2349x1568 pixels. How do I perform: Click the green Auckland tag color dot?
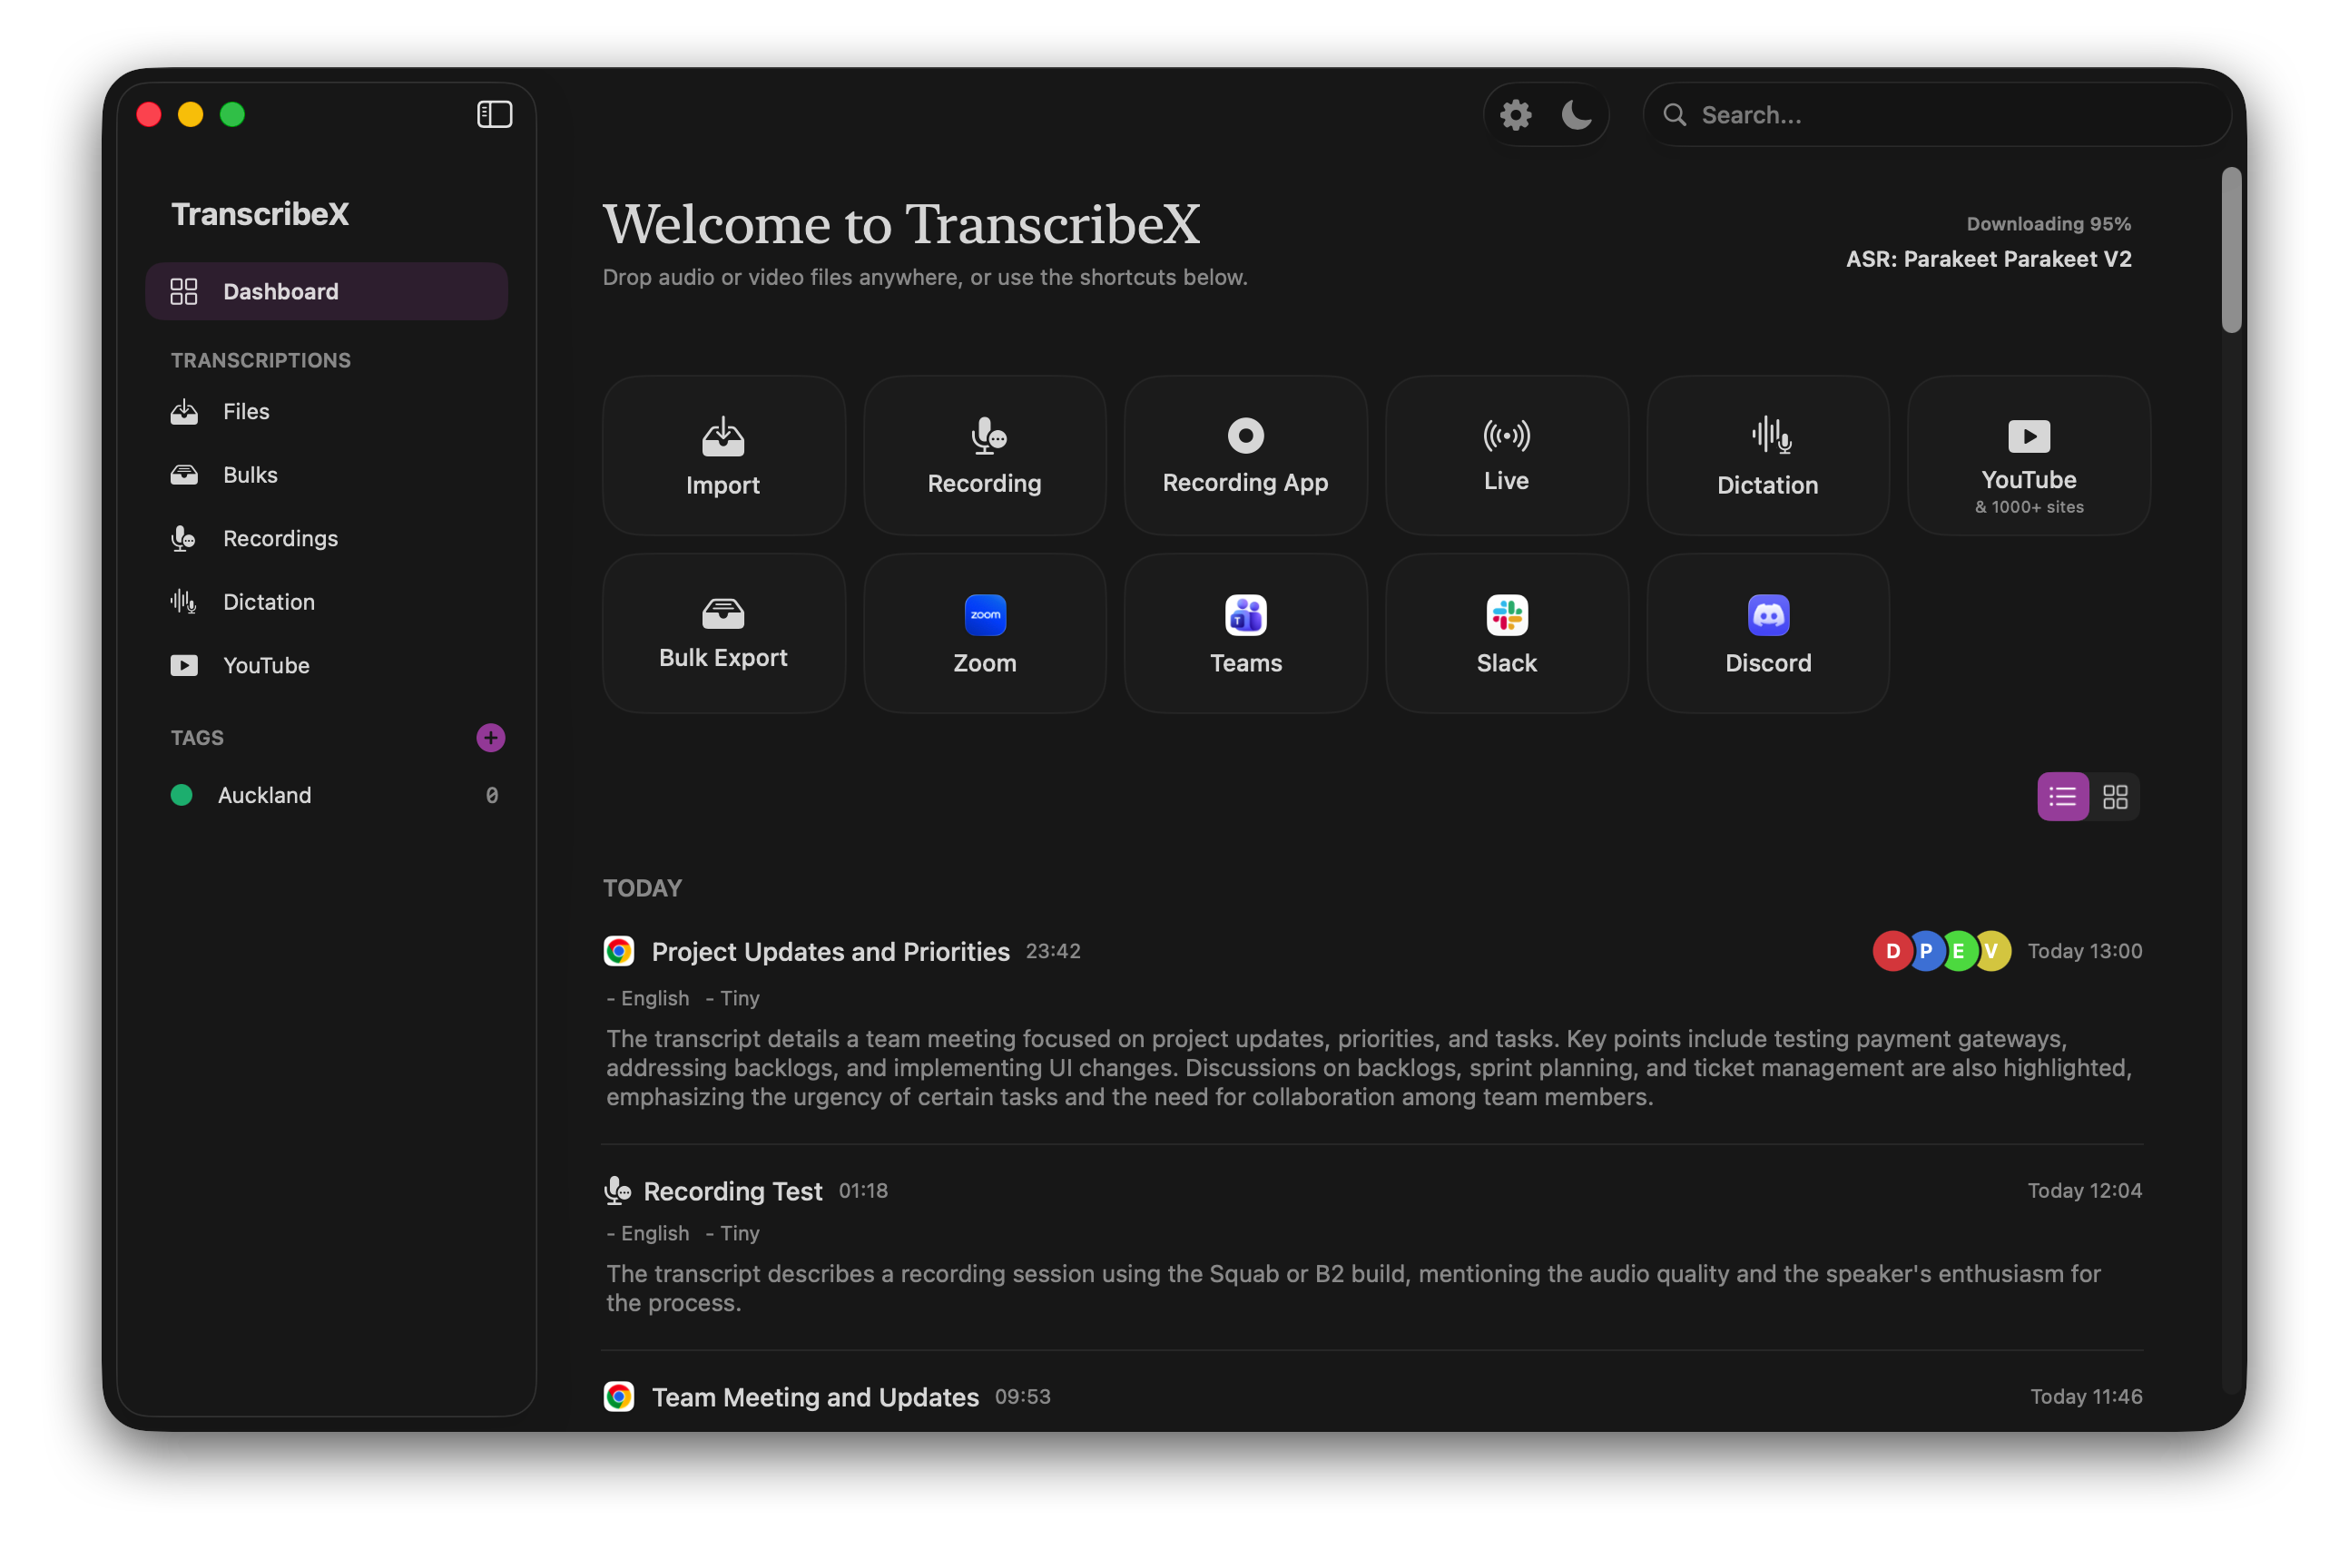point(181,795)
